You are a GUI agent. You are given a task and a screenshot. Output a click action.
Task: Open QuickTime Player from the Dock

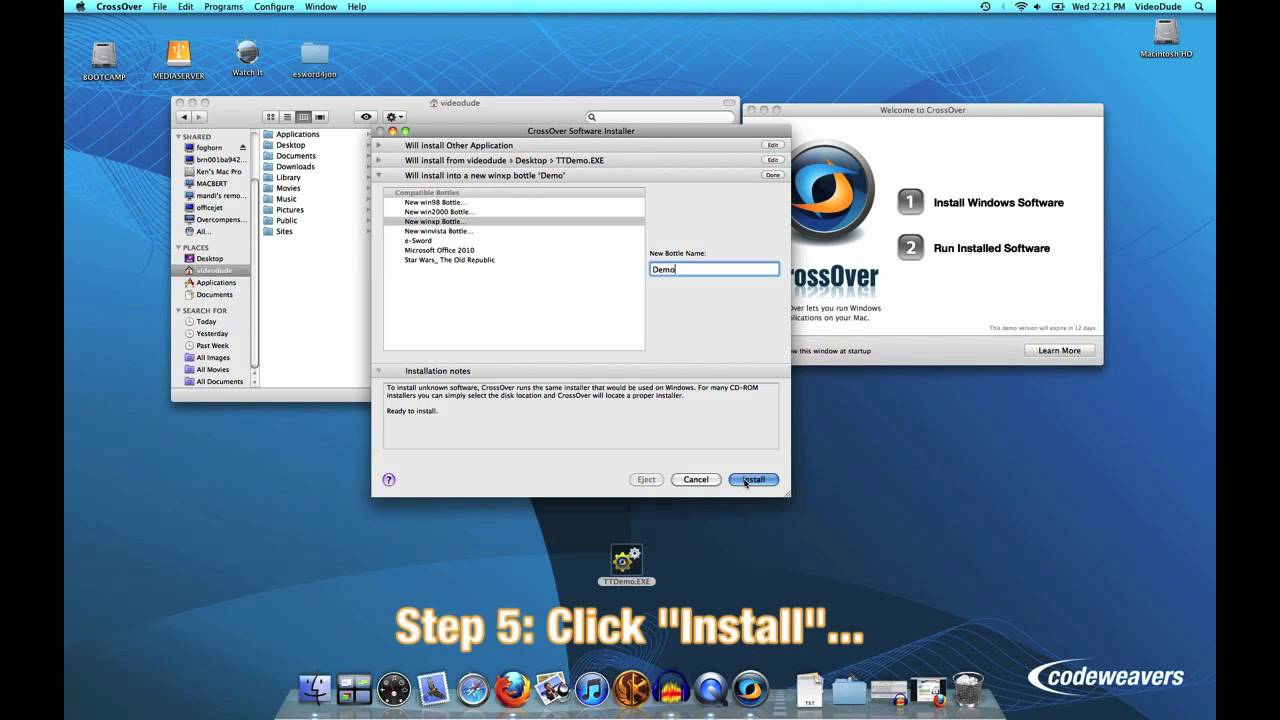(711, 688)
